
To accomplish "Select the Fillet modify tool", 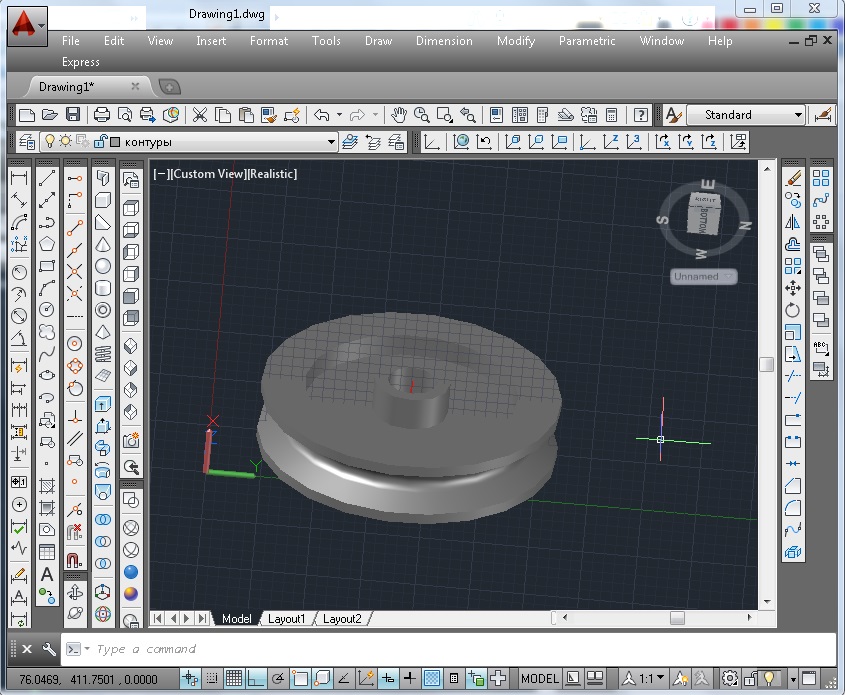I will (x=793, y=508).
